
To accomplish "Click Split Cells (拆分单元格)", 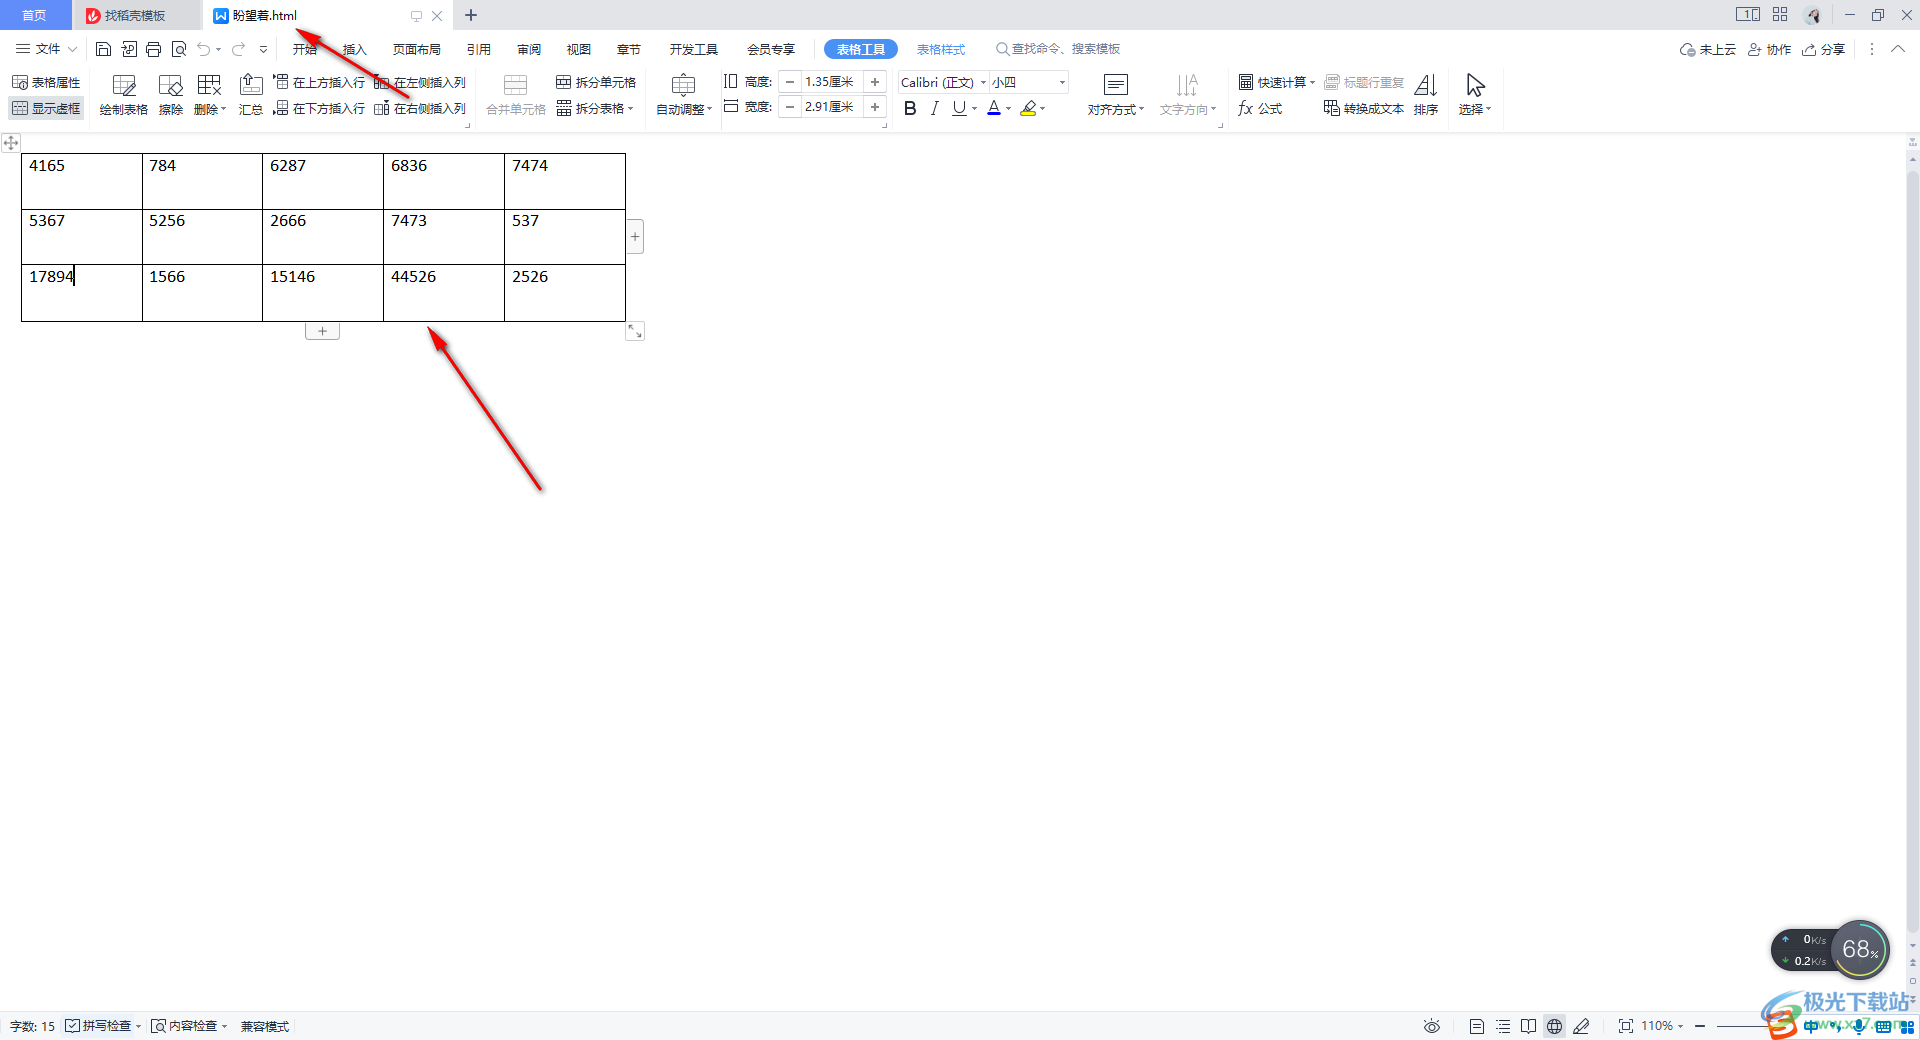I will (596, 82).
